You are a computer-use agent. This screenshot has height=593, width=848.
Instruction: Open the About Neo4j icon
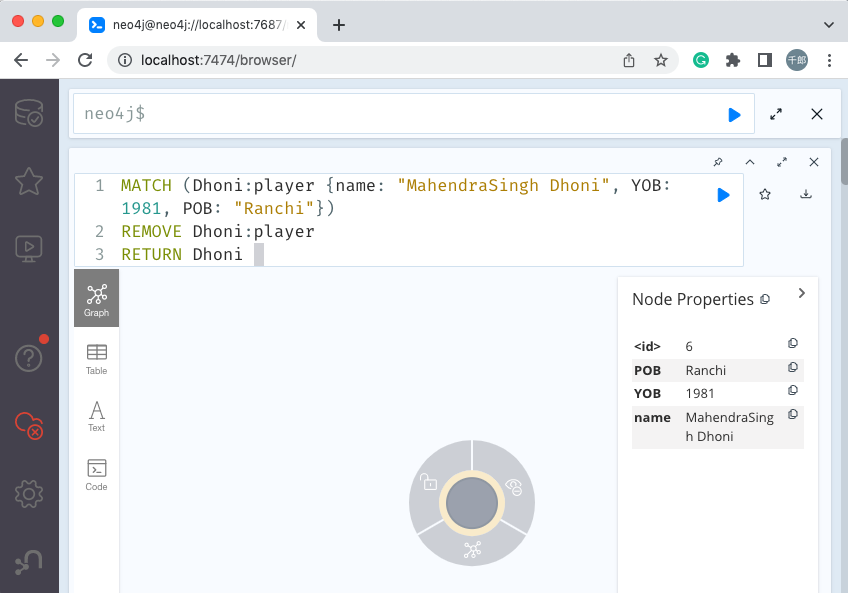(29, 562)
